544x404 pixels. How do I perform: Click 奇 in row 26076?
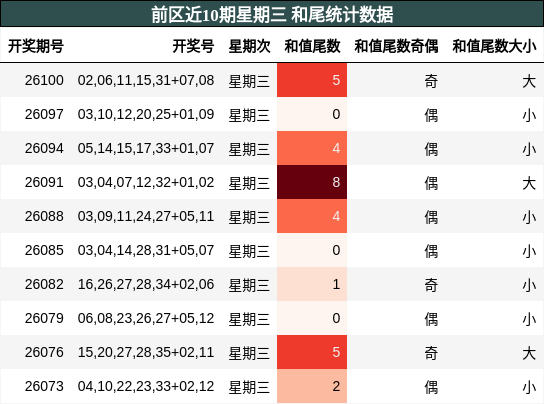point(431,353)
